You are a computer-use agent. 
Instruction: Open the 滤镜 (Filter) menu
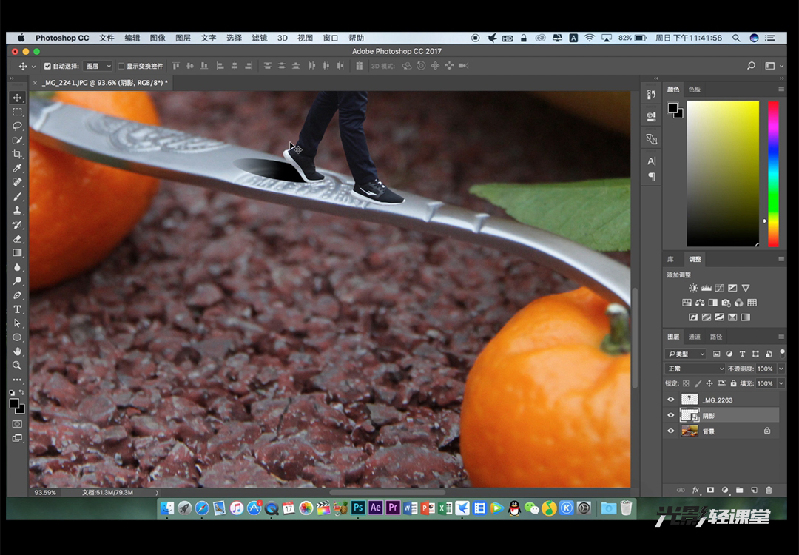tap(259, 38)
